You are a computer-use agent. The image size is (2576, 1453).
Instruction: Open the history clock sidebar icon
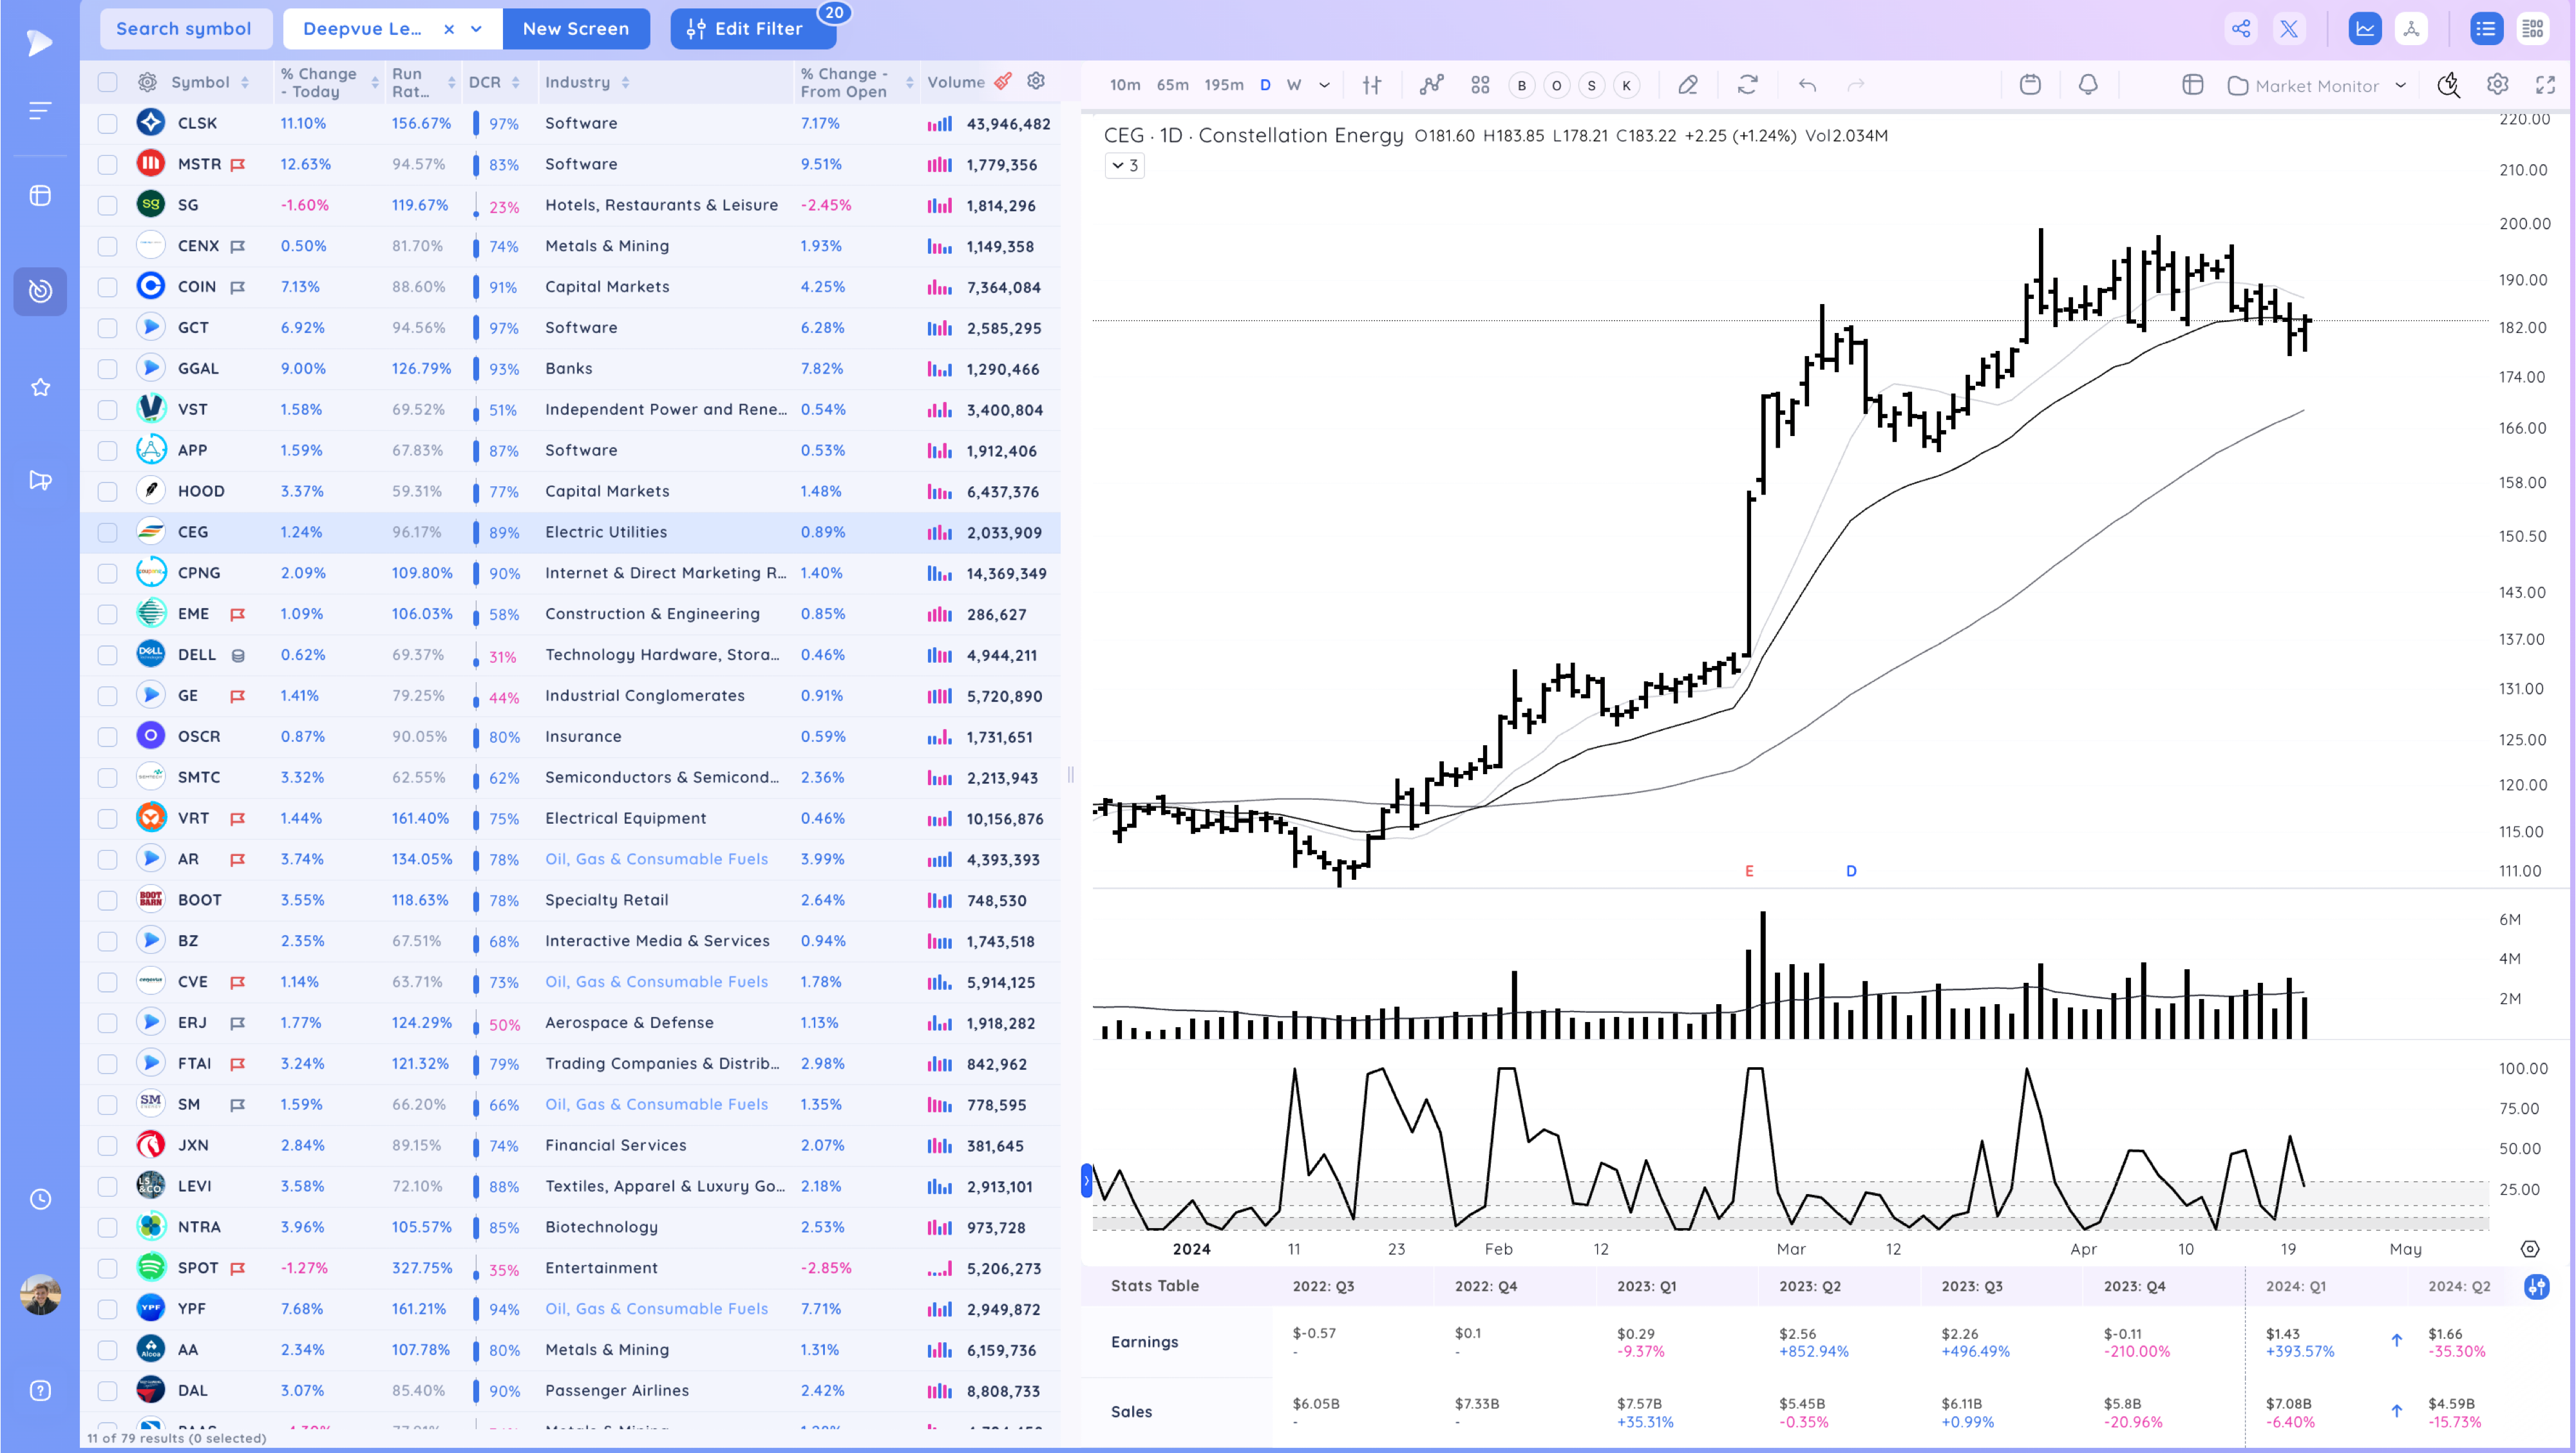pos(40,1199)
